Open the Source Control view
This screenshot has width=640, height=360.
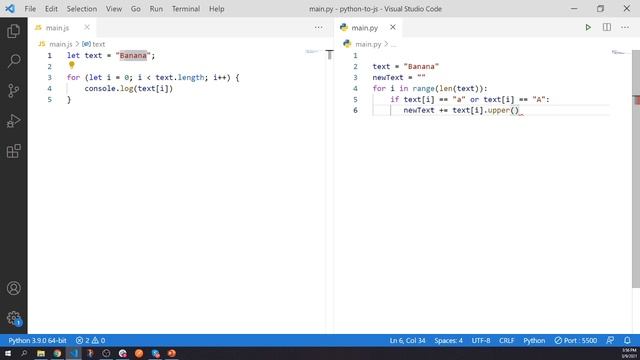tap(13, 91)
